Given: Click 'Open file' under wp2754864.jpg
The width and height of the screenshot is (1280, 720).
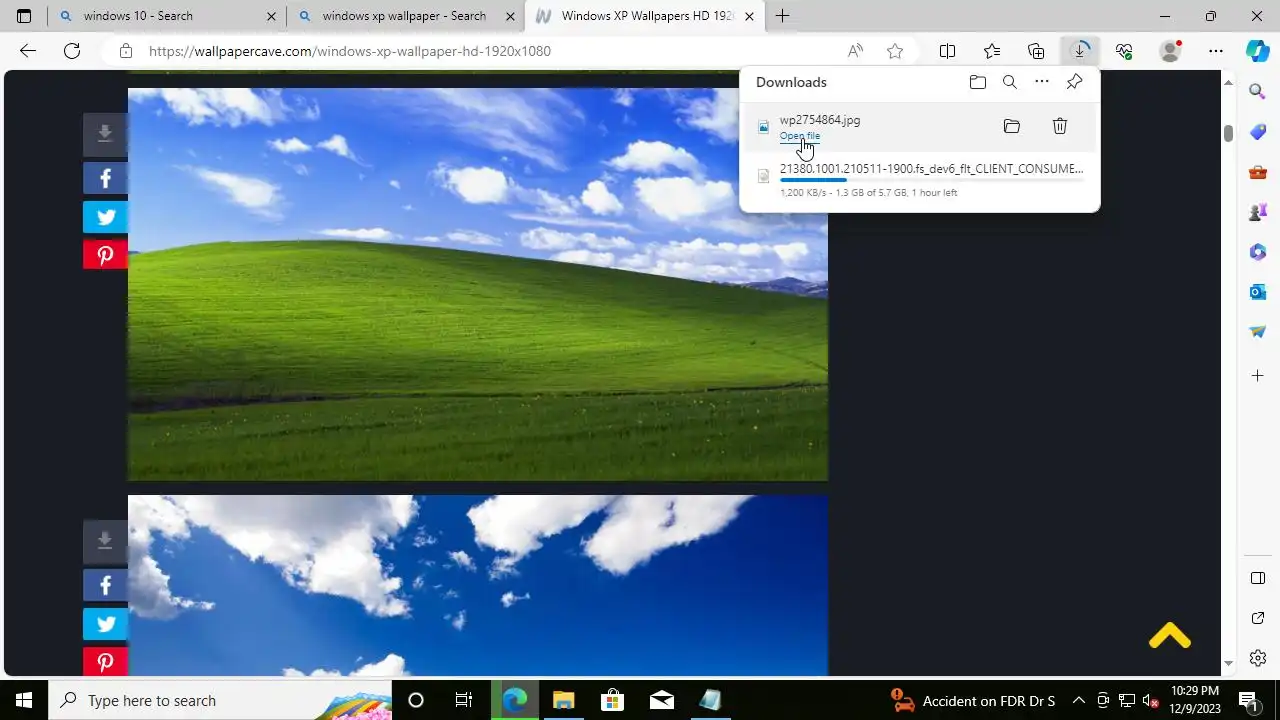Looking at the screenshot, I should tap(800, 136).
